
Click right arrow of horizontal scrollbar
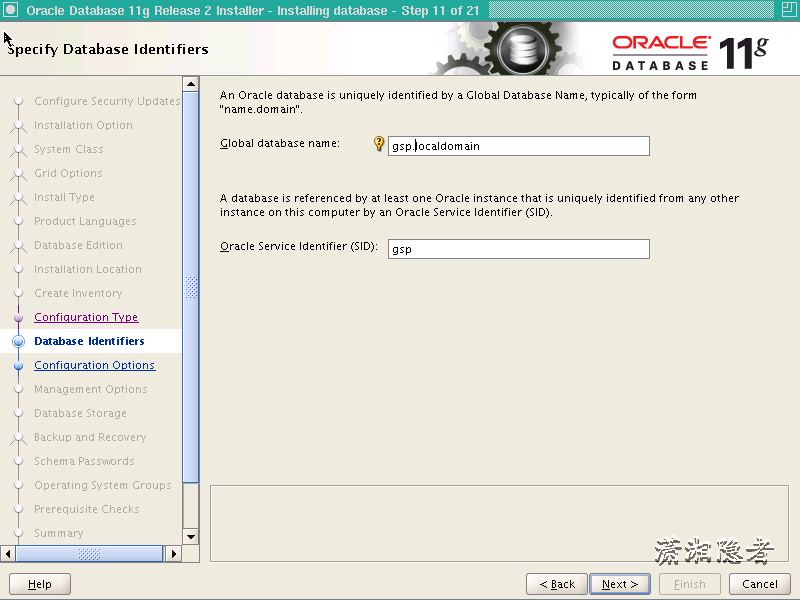[x=173, y=553]
